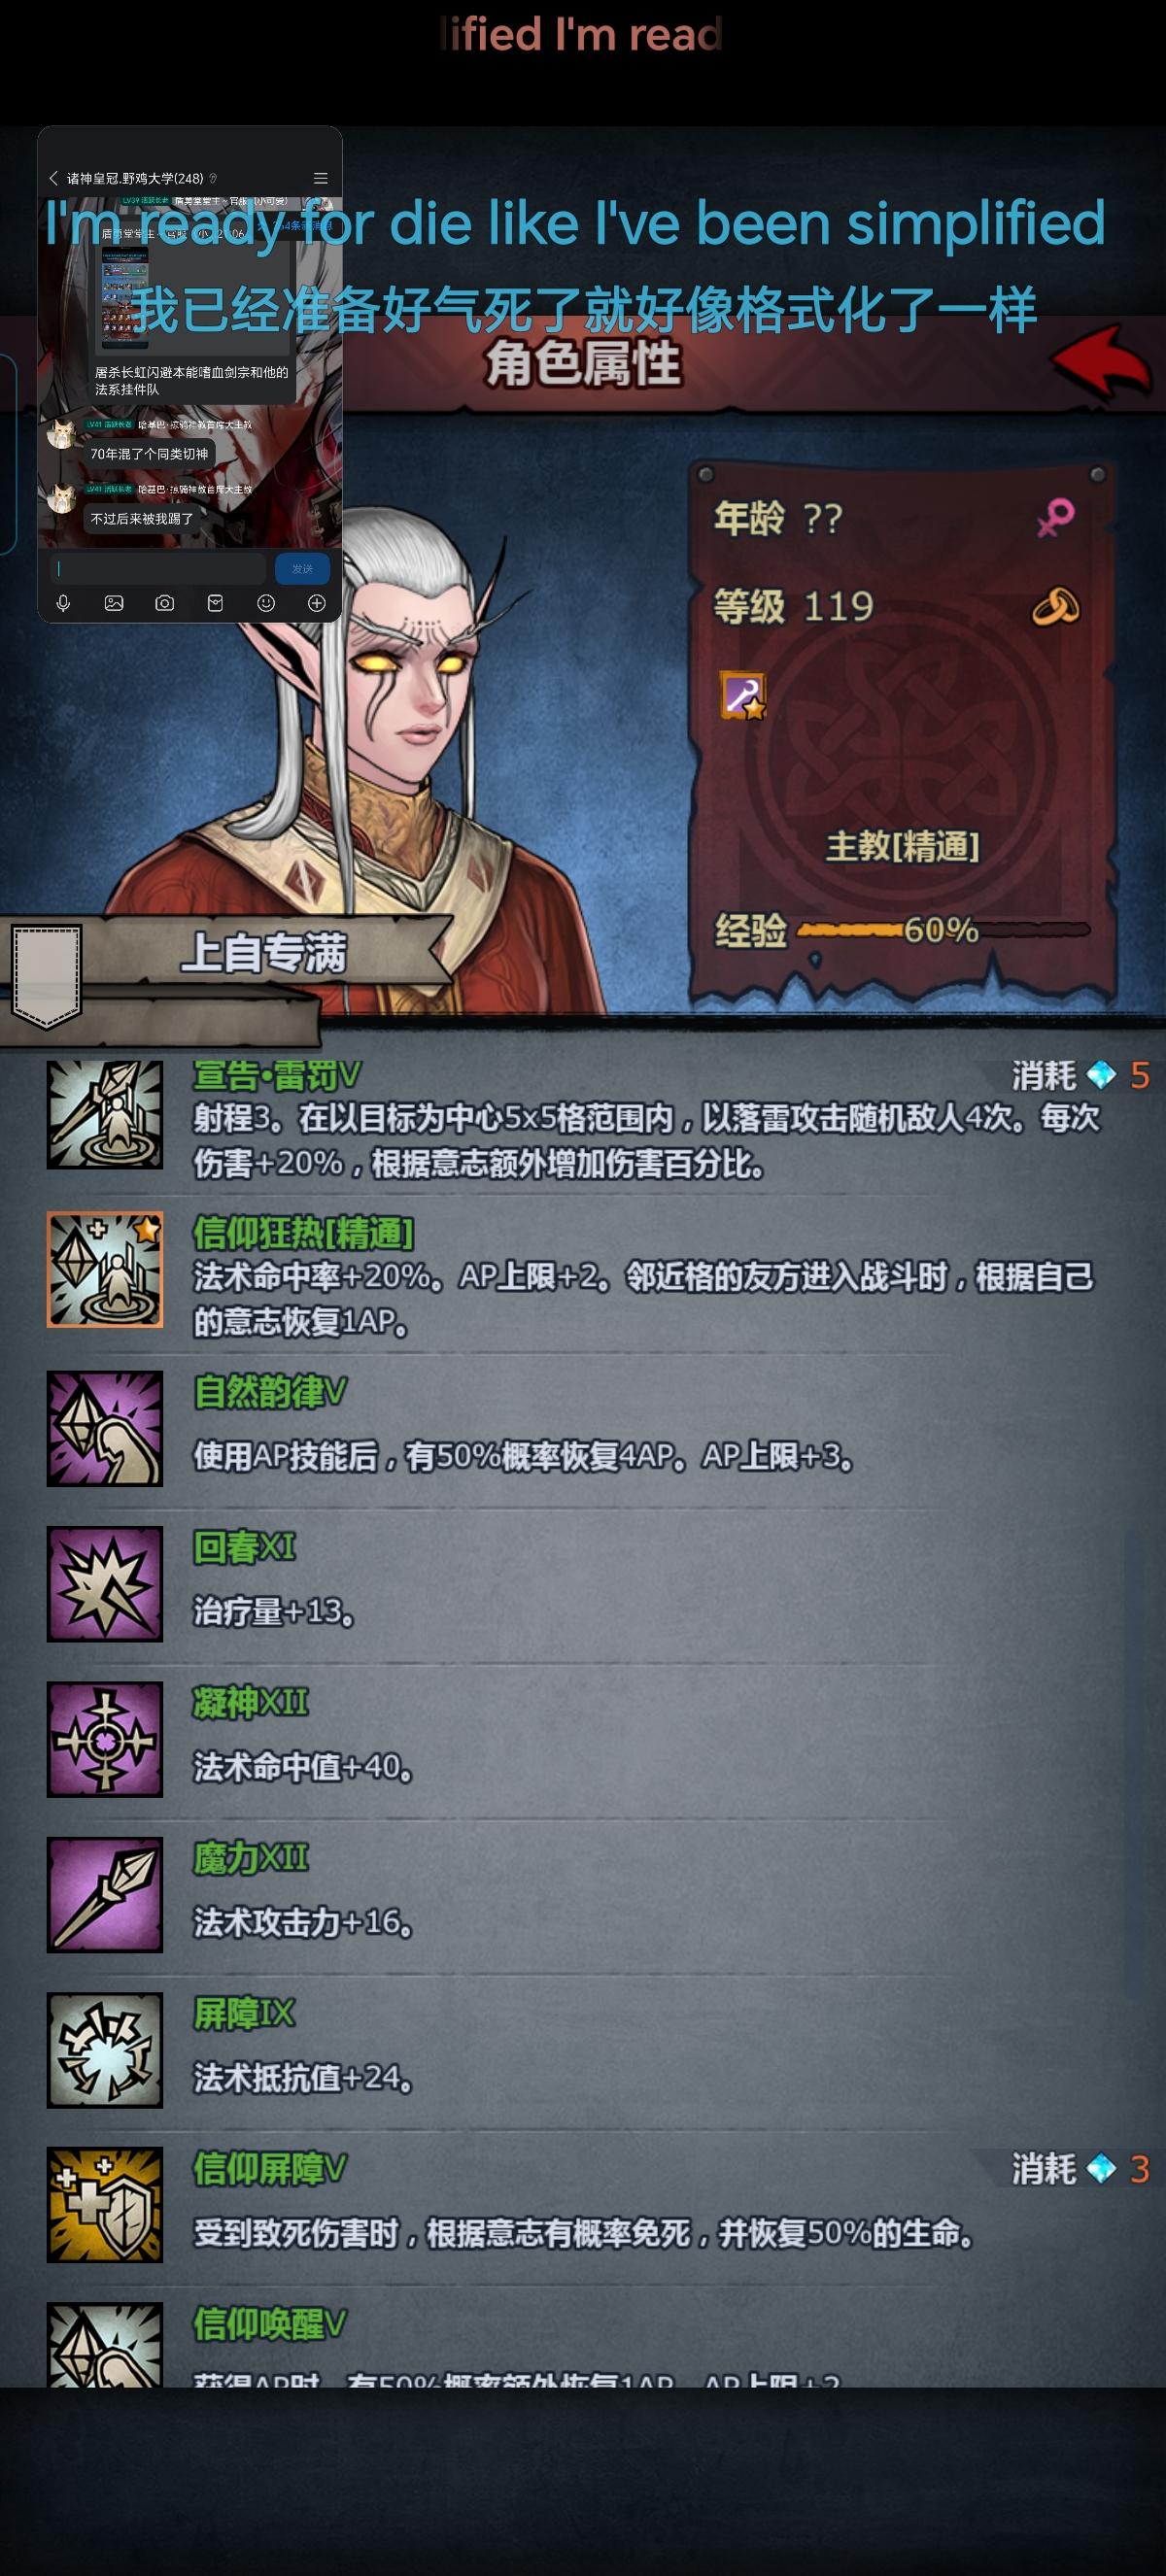The width and height of the screenshot is (1166, 2576).
Task: Select the 信仰狂热 mastery skill icon
Action: 105,1270
